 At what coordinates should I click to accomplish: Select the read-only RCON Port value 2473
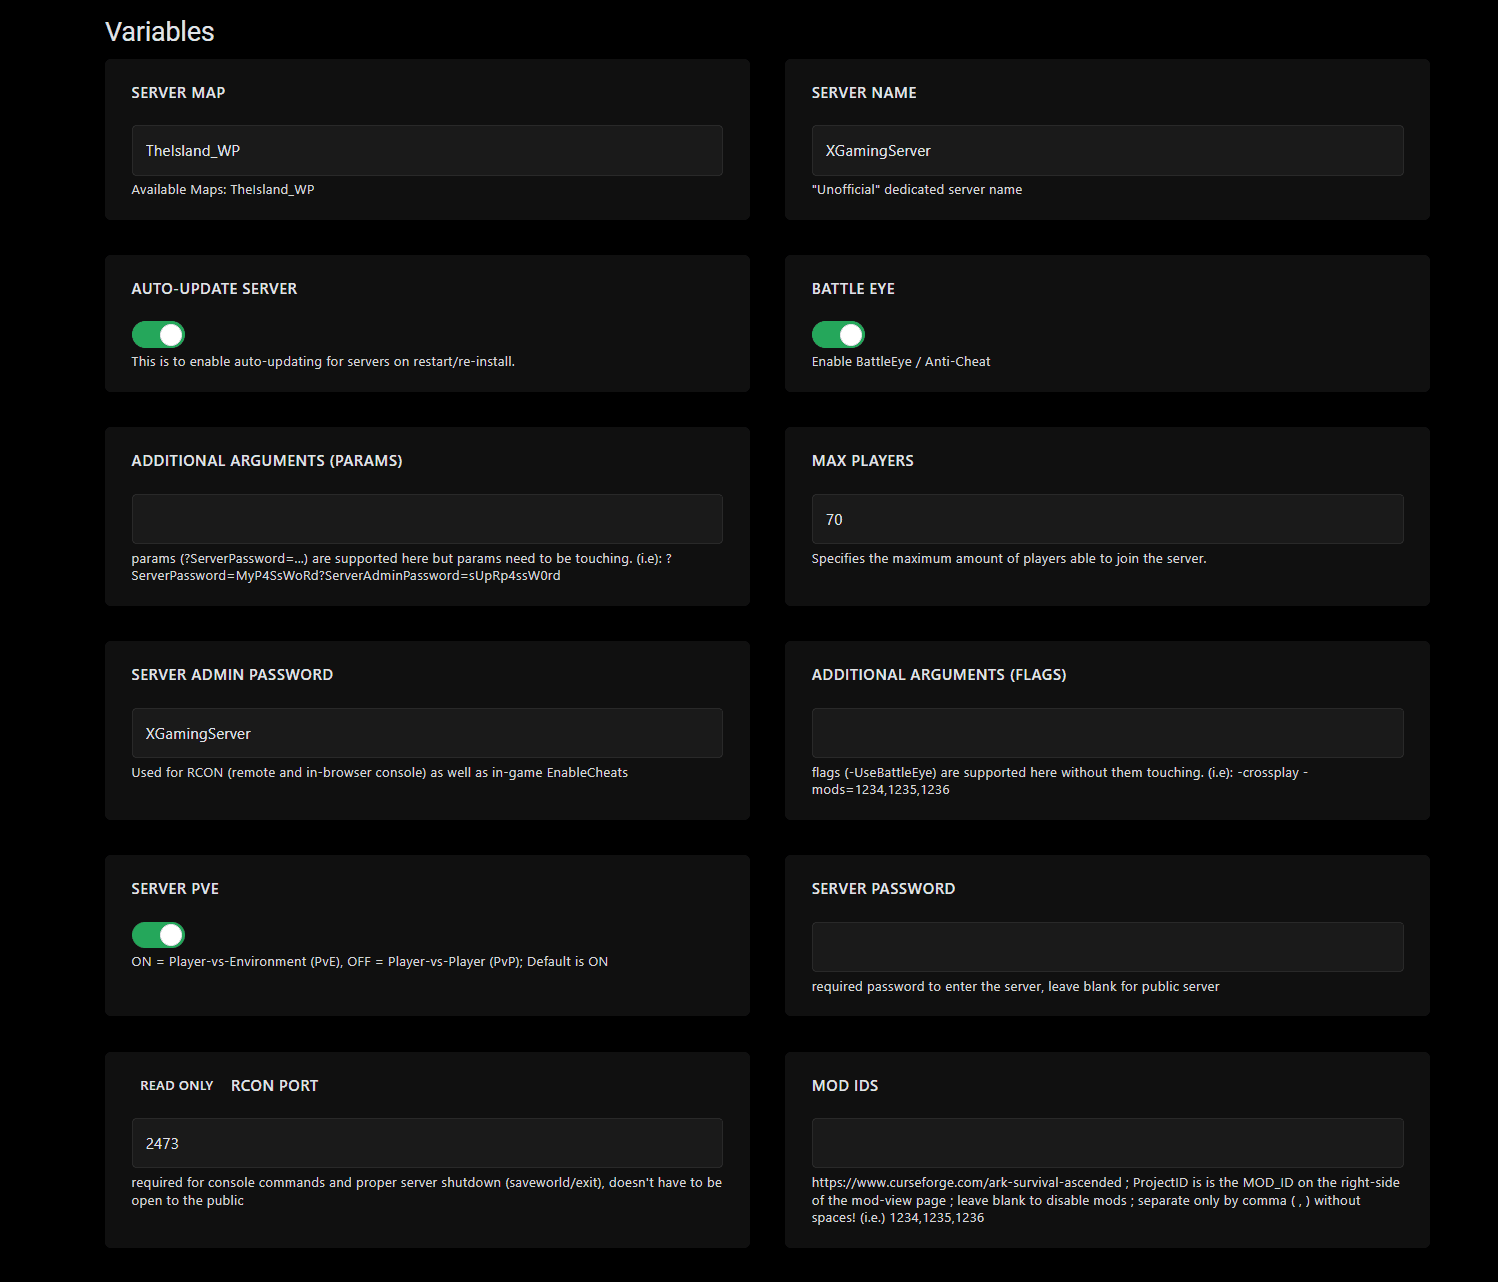click(x=427, y=1143)
